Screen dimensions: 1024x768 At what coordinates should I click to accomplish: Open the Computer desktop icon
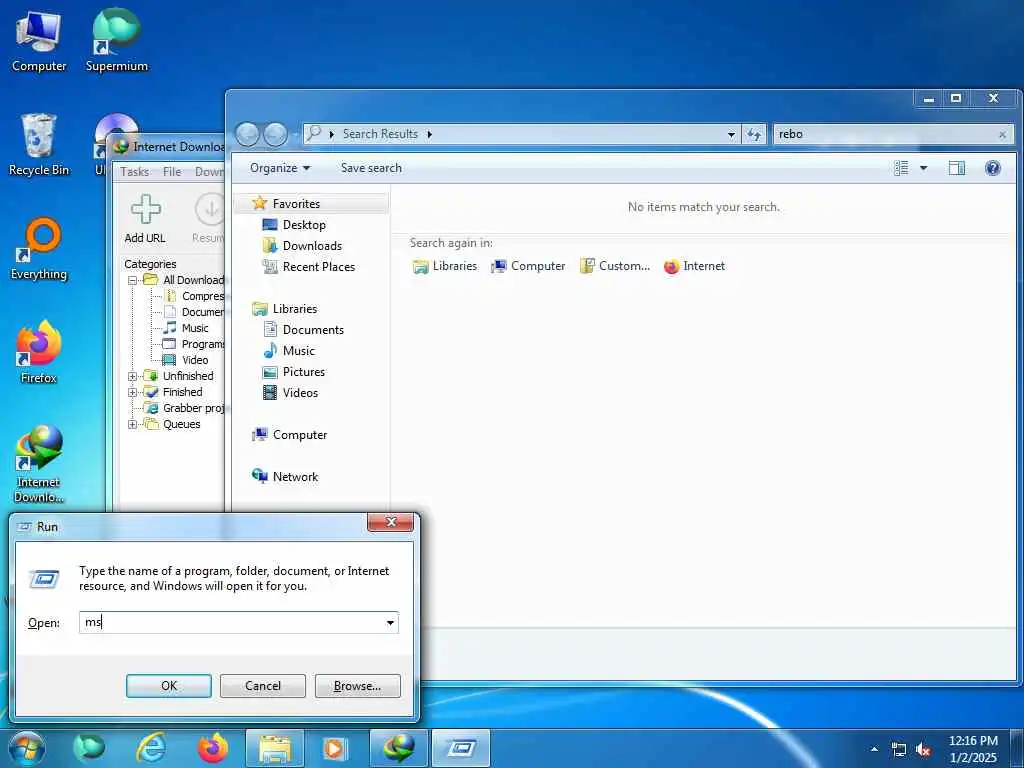coord(39,40)
